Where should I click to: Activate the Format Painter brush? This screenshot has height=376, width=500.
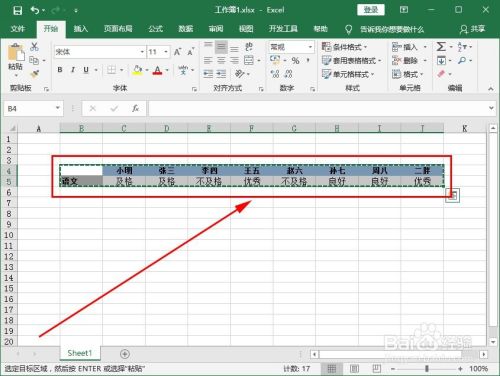34,74
